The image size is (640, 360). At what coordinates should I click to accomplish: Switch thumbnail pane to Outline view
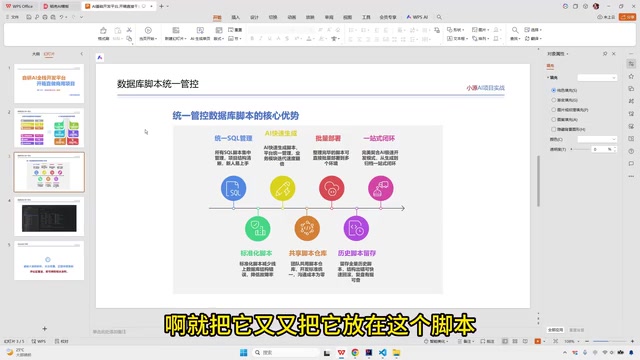[36, 54]
